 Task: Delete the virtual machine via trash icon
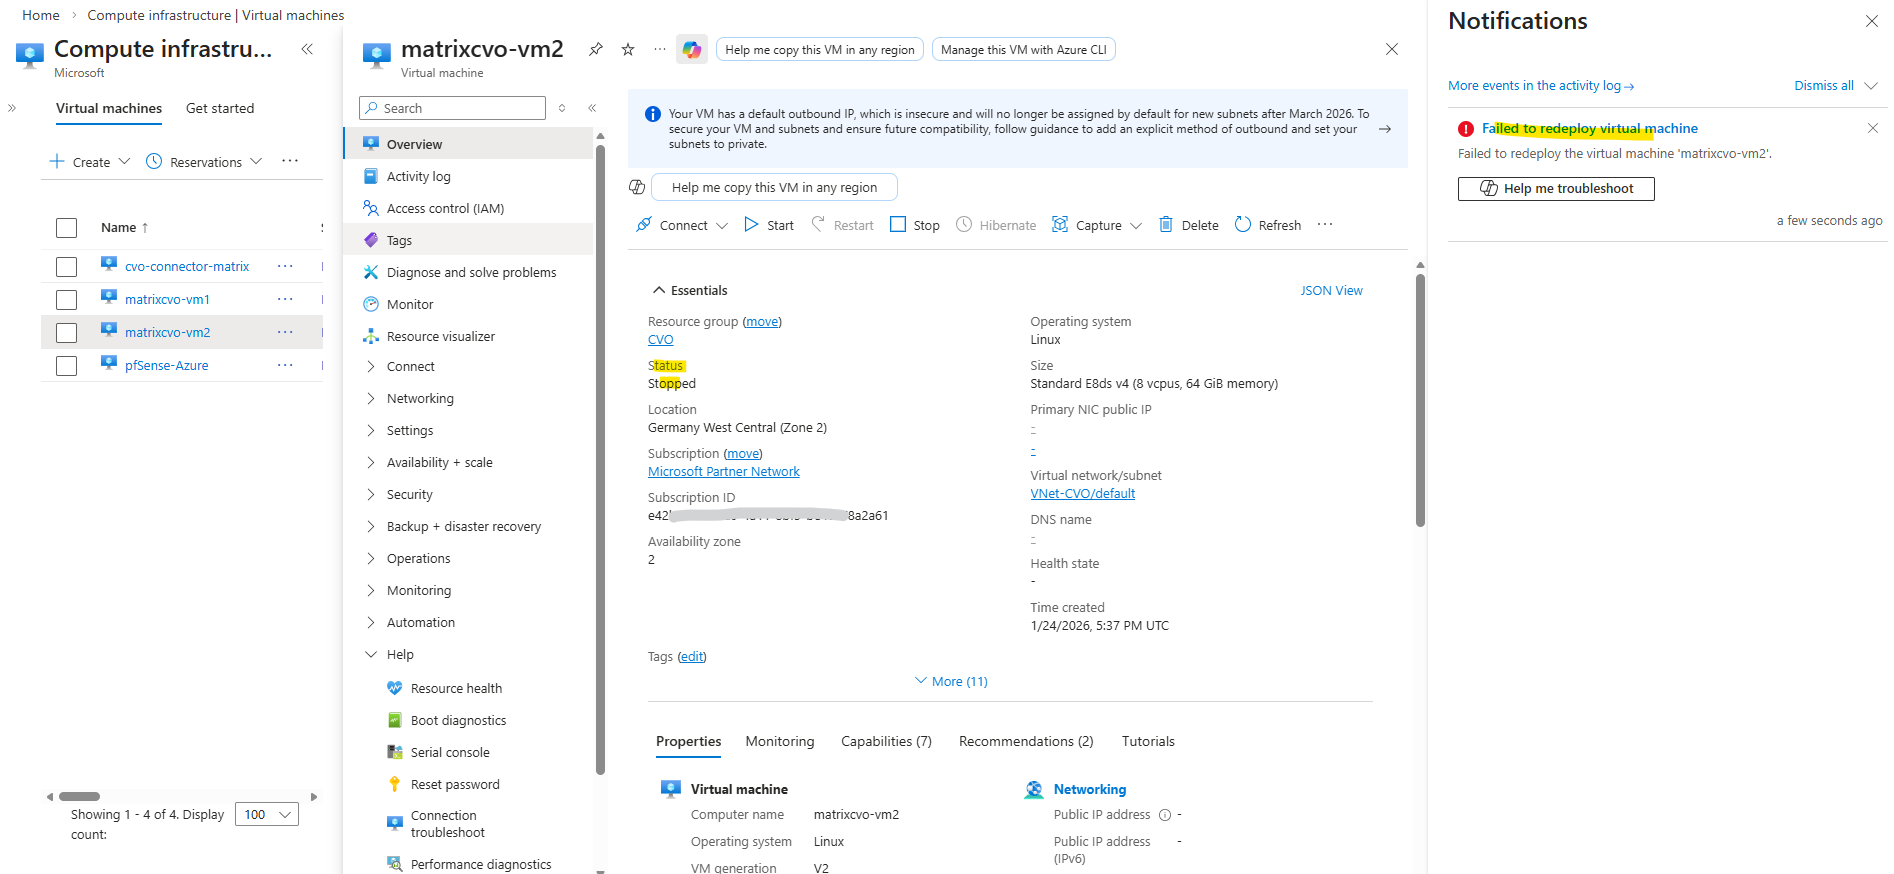1166,225
